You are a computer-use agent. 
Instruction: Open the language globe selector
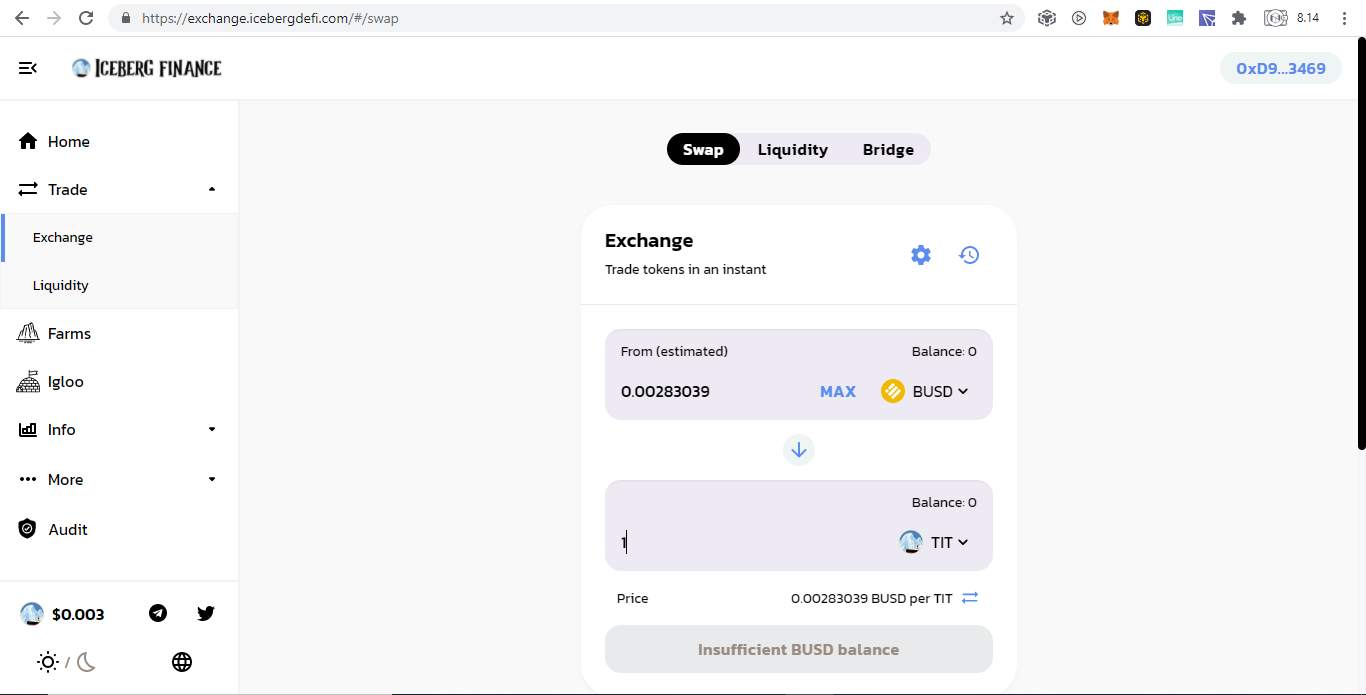coord(182,662)
